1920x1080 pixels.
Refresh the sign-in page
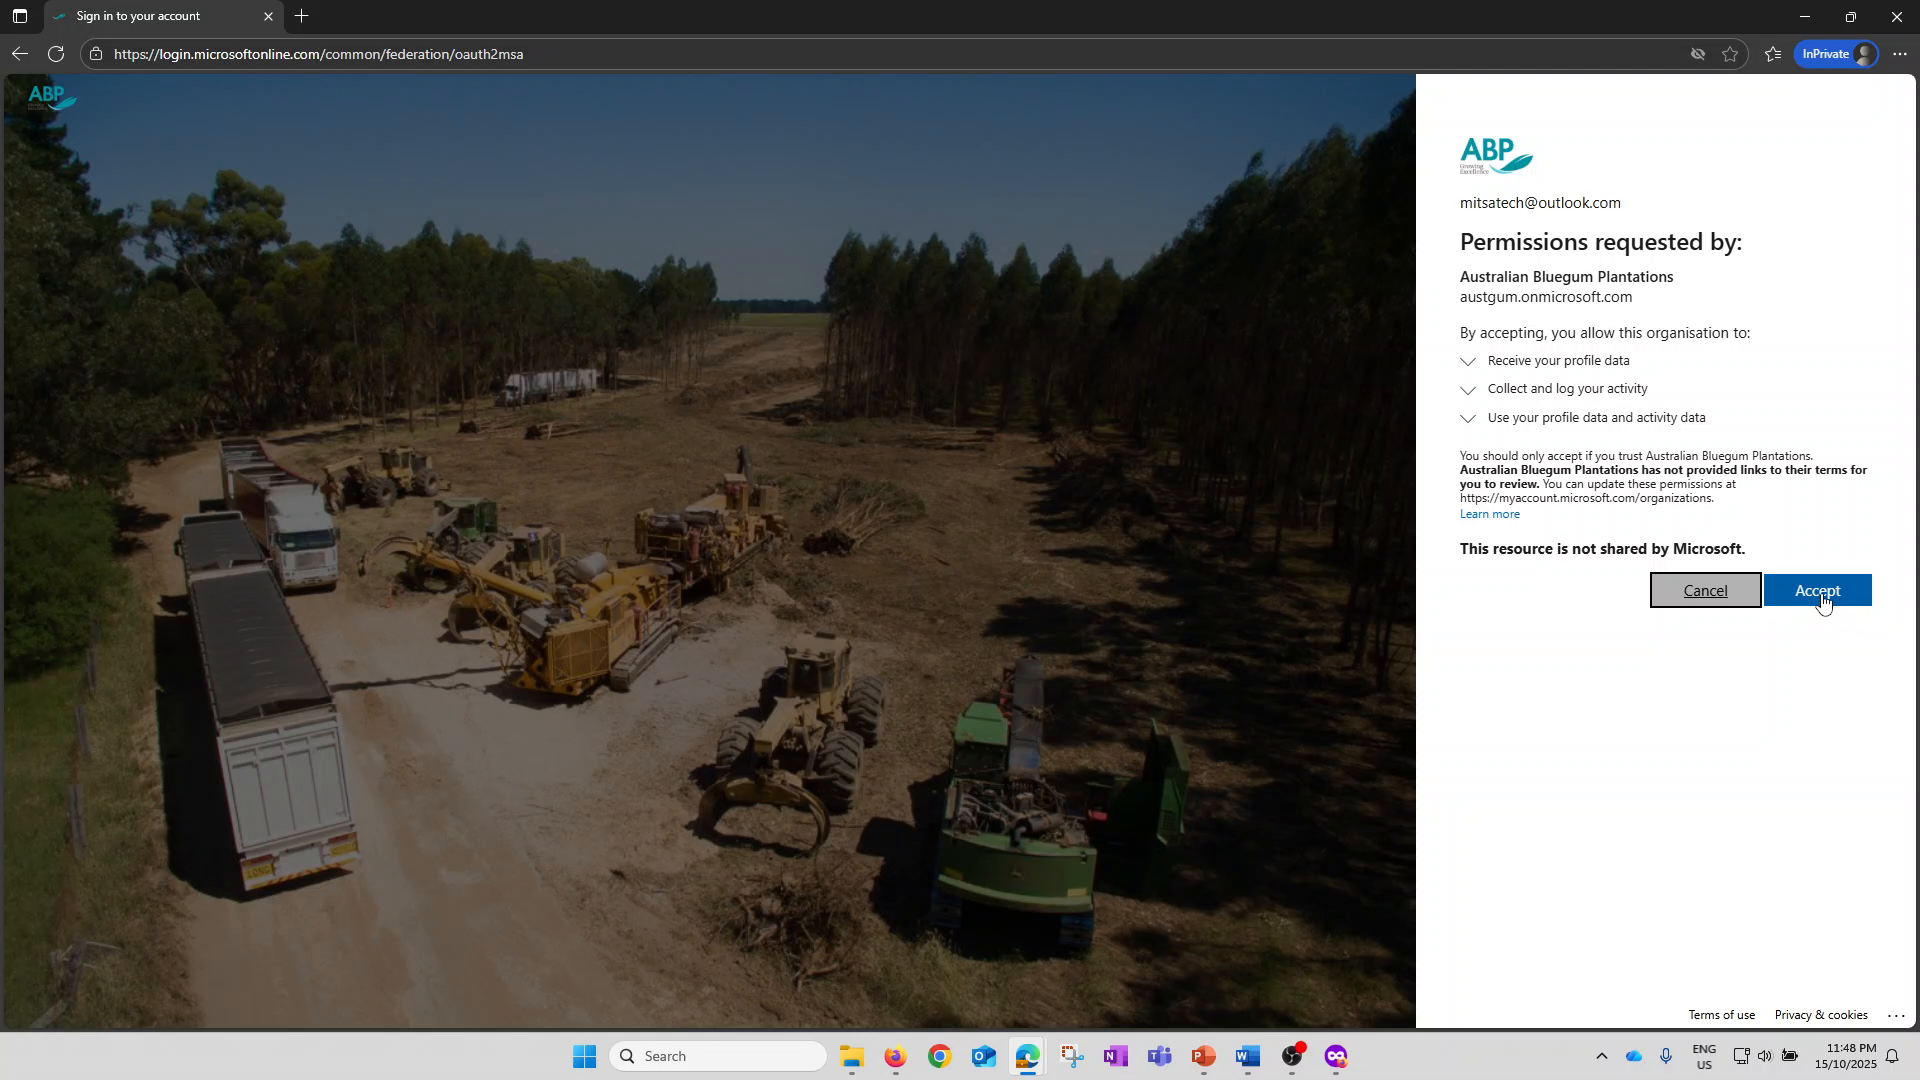56,53
